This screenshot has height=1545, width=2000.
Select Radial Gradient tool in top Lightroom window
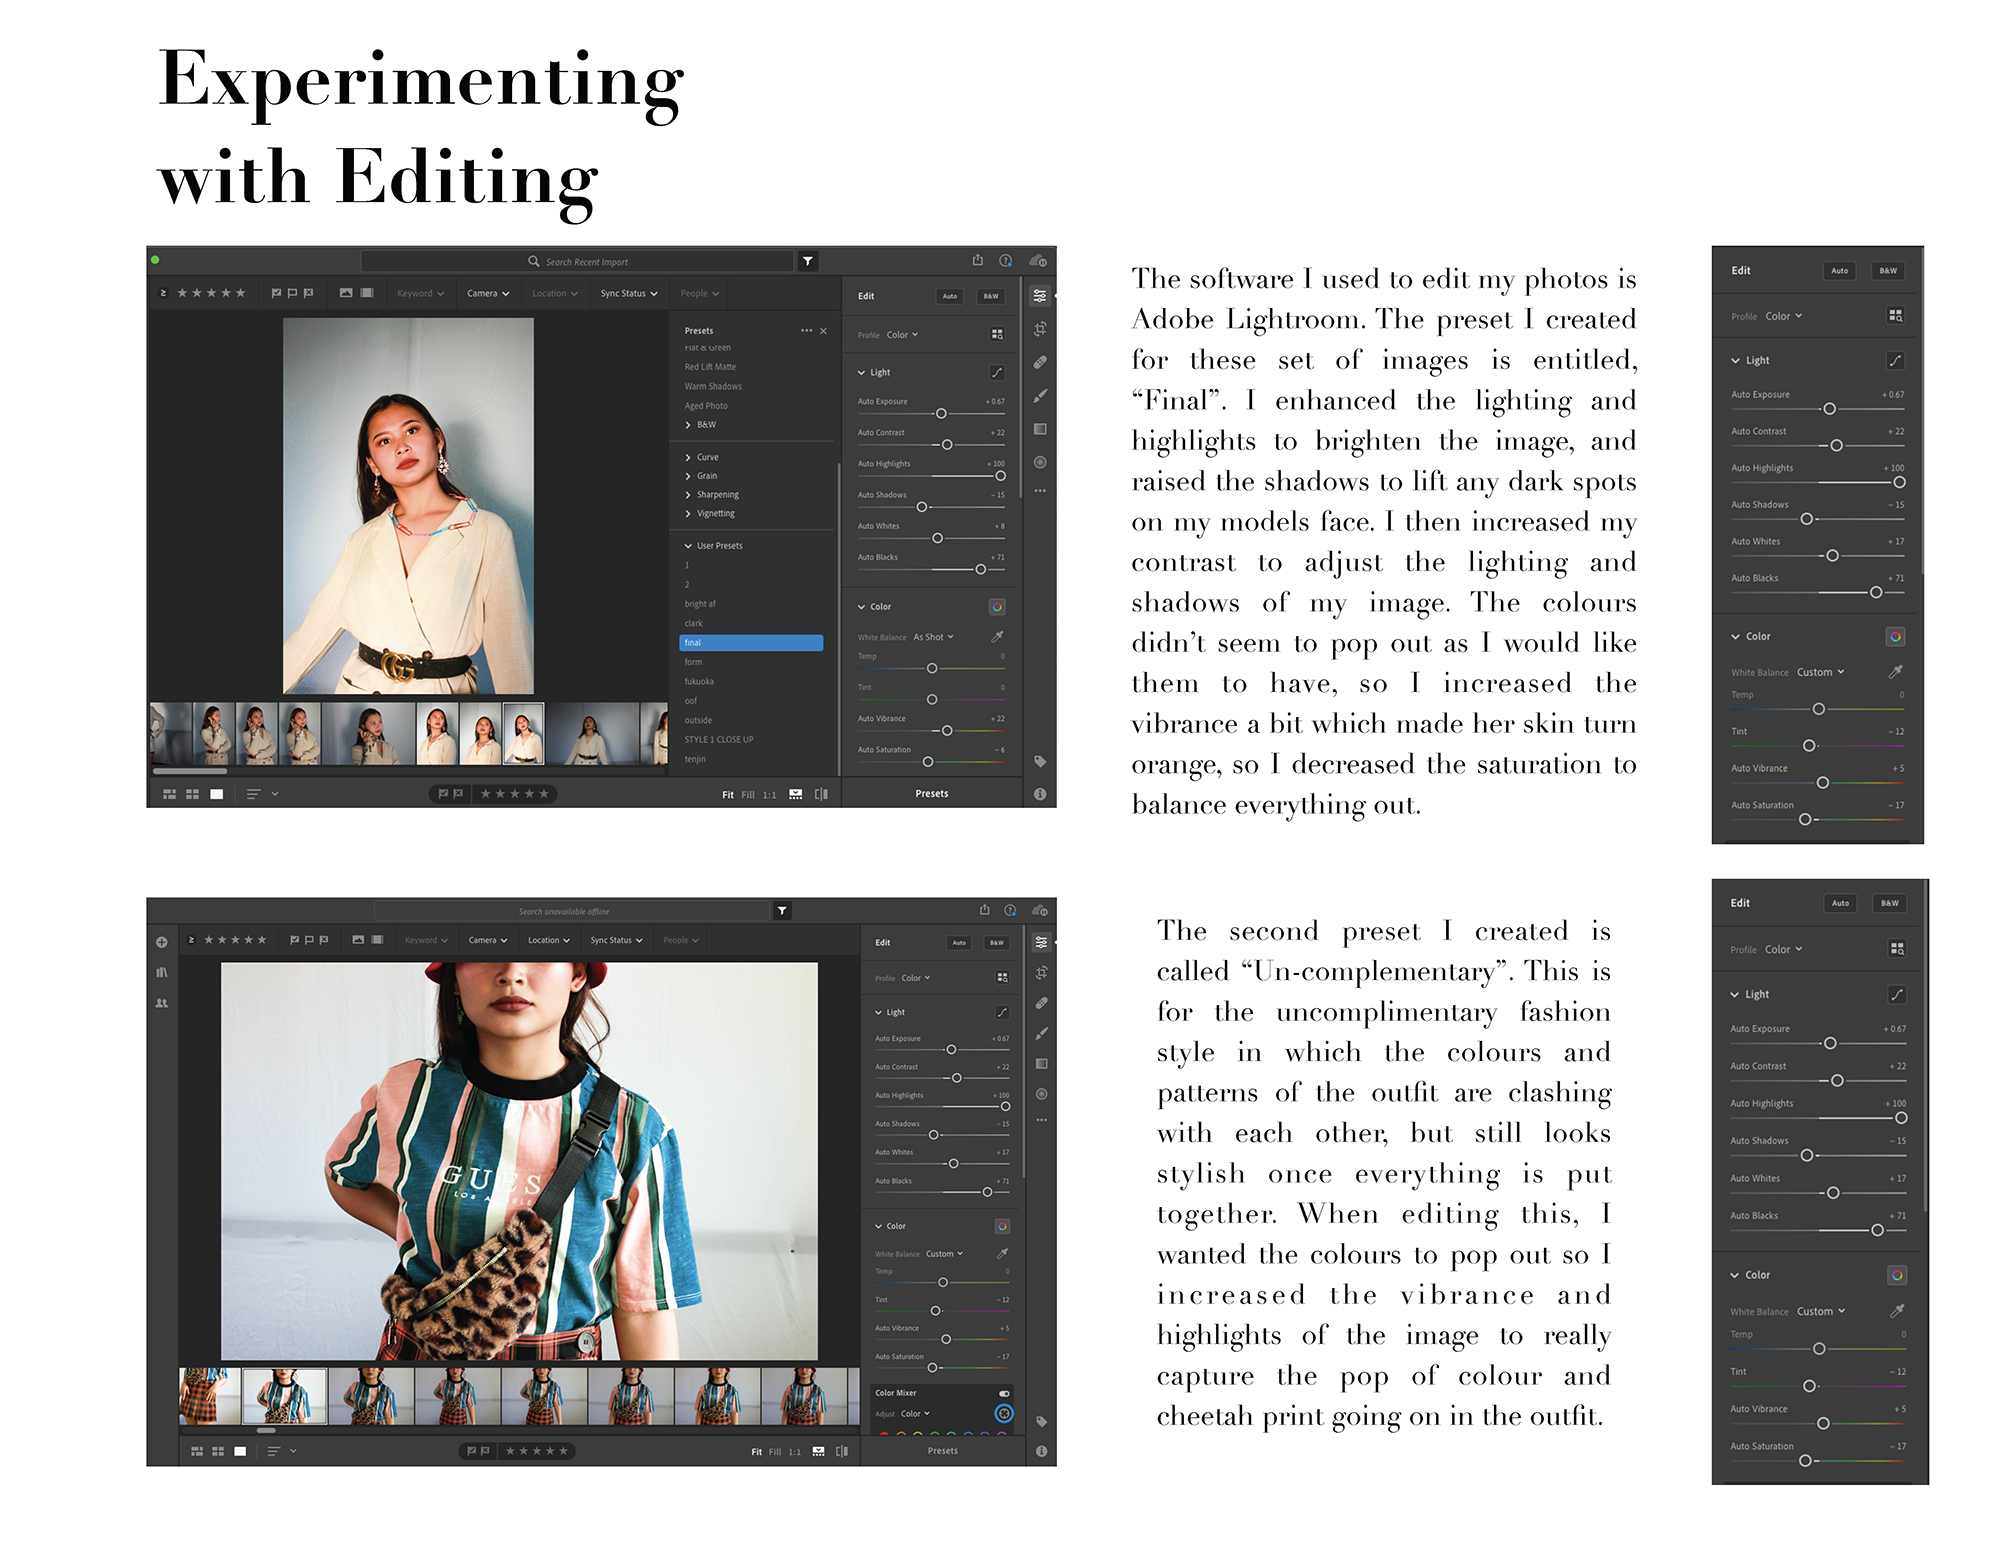click(1040, 462)
